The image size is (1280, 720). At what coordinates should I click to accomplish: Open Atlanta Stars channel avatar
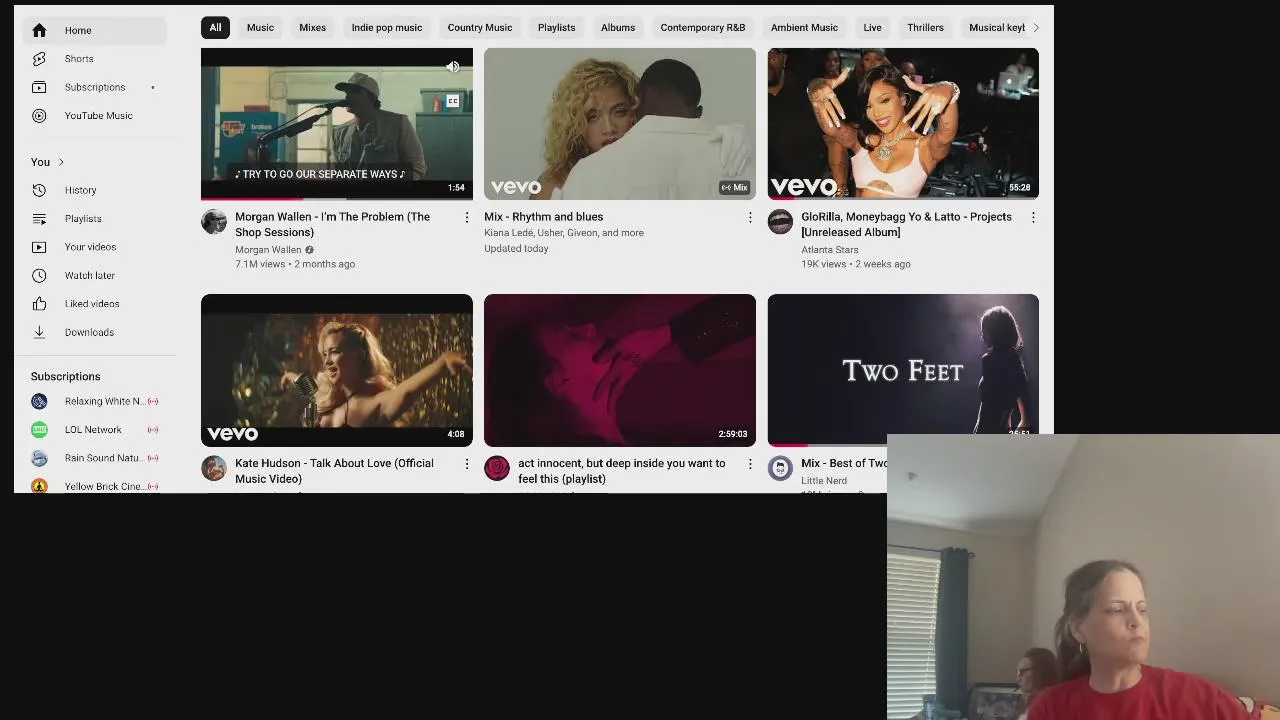click(x=780, y=222)
